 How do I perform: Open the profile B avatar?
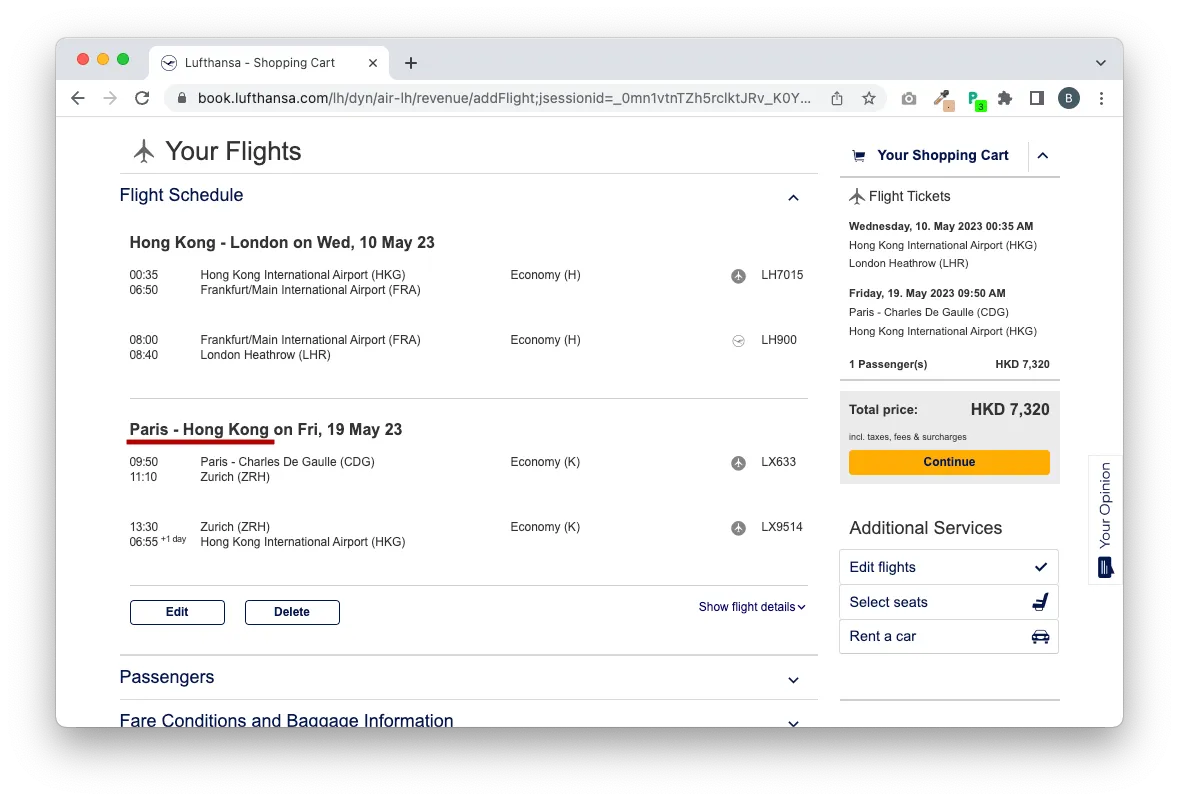coord(1068,99)
